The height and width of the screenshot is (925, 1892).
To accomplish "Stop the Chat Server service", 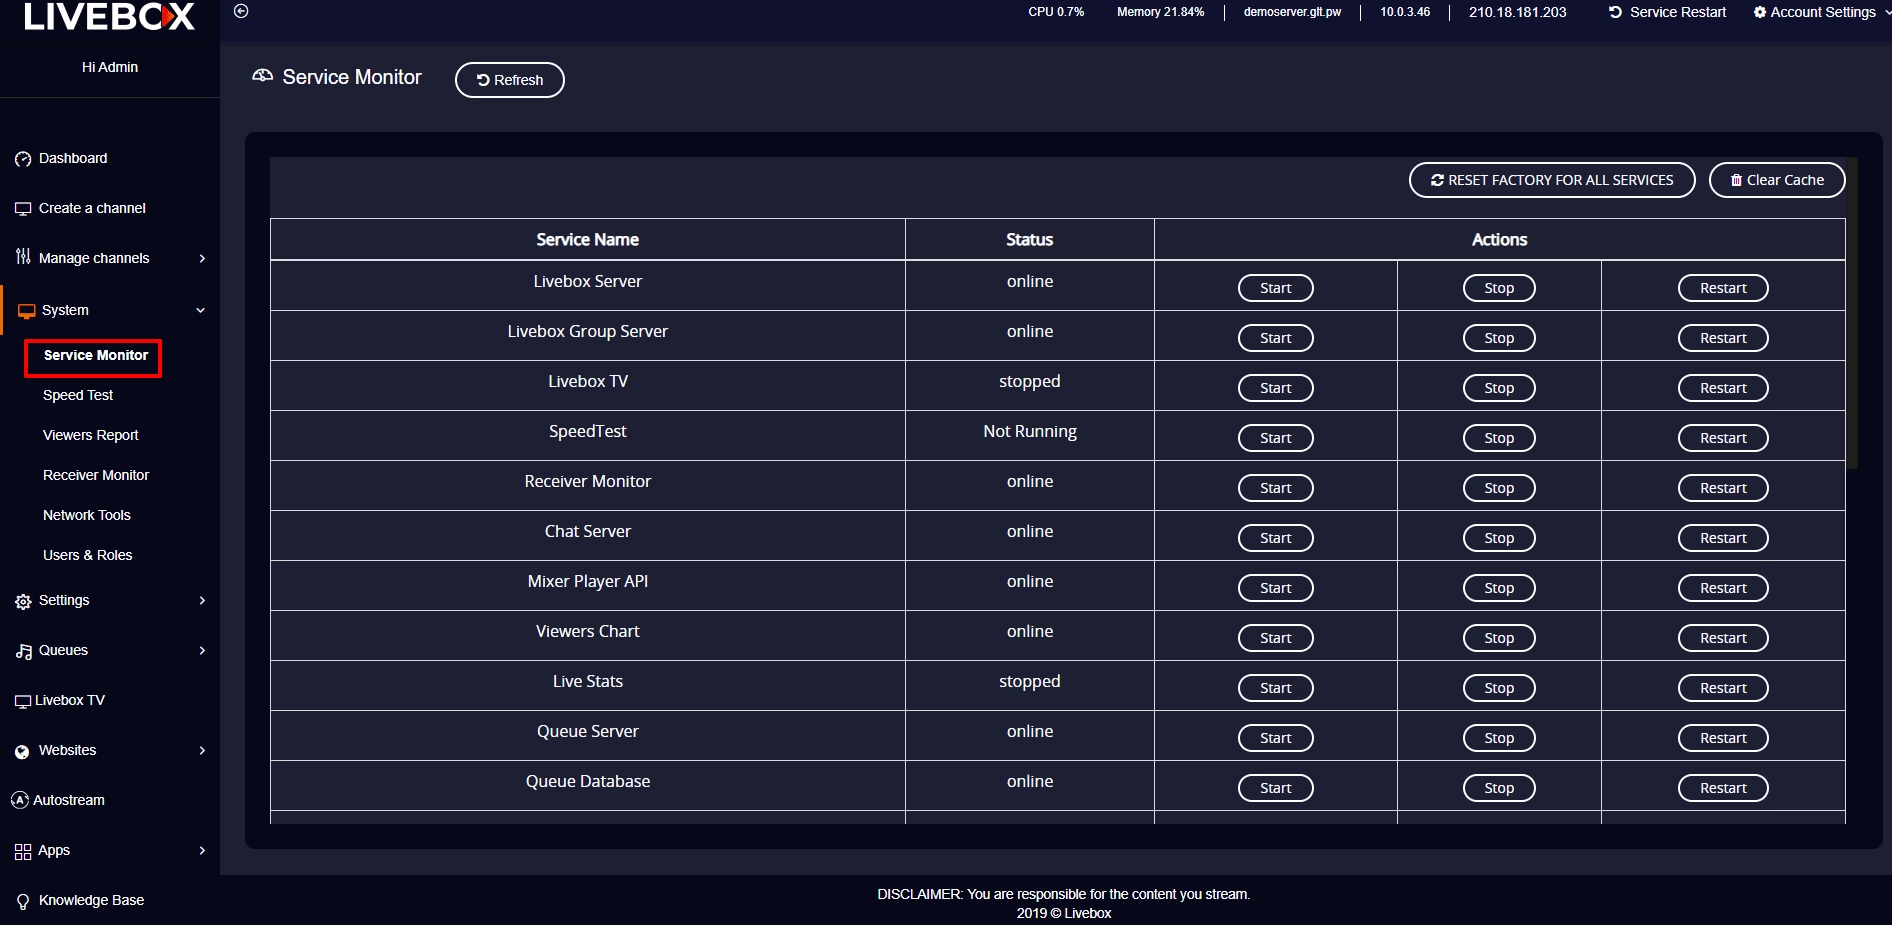I will (x=1499, y=538).
